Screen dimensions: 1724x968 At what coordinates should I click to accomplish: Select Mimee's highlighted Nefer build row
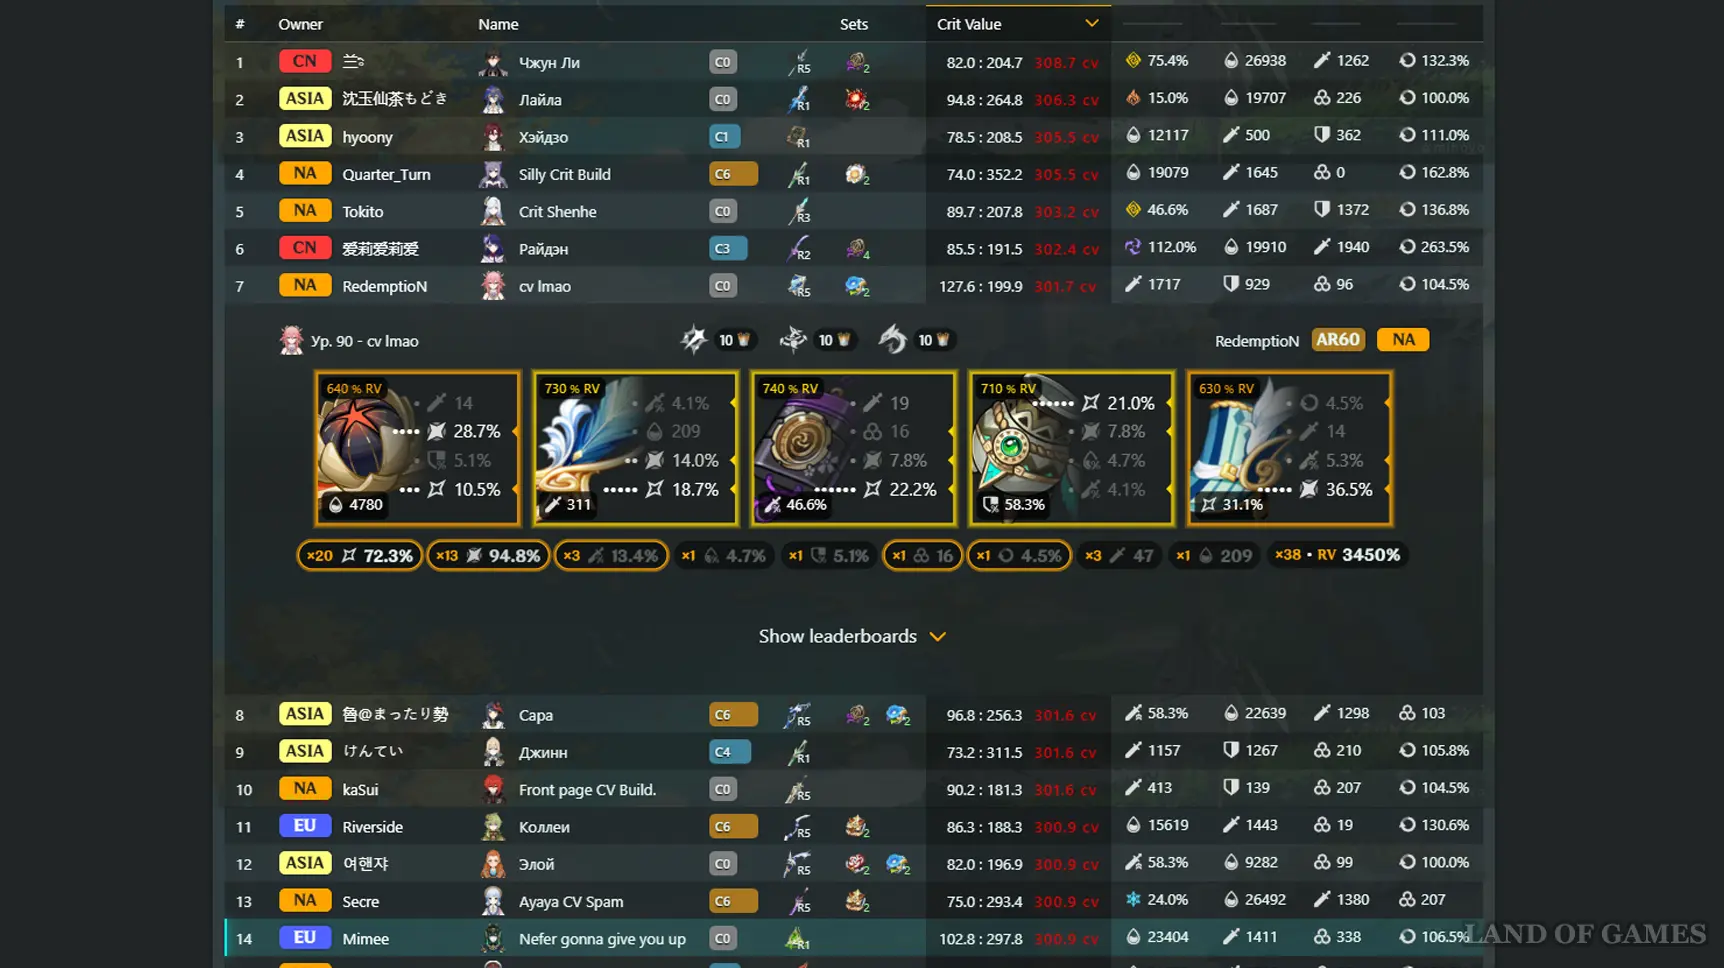pyautogui.click(x=853, y=939)
